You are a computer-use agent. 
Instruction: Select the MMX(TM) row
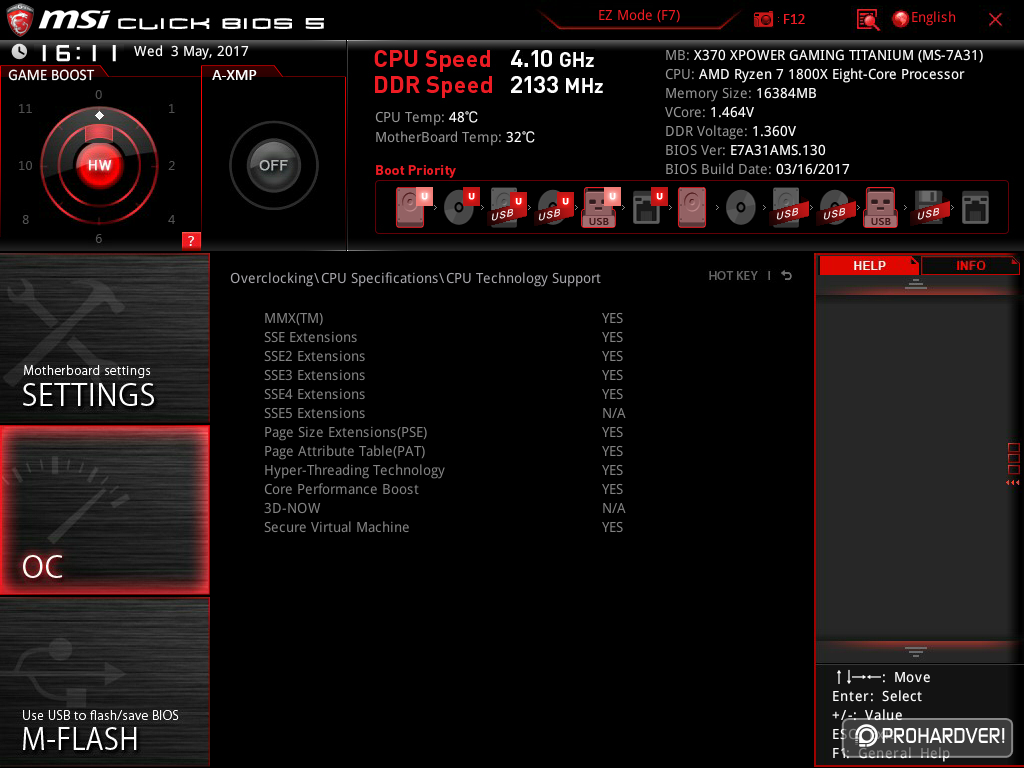444,318
